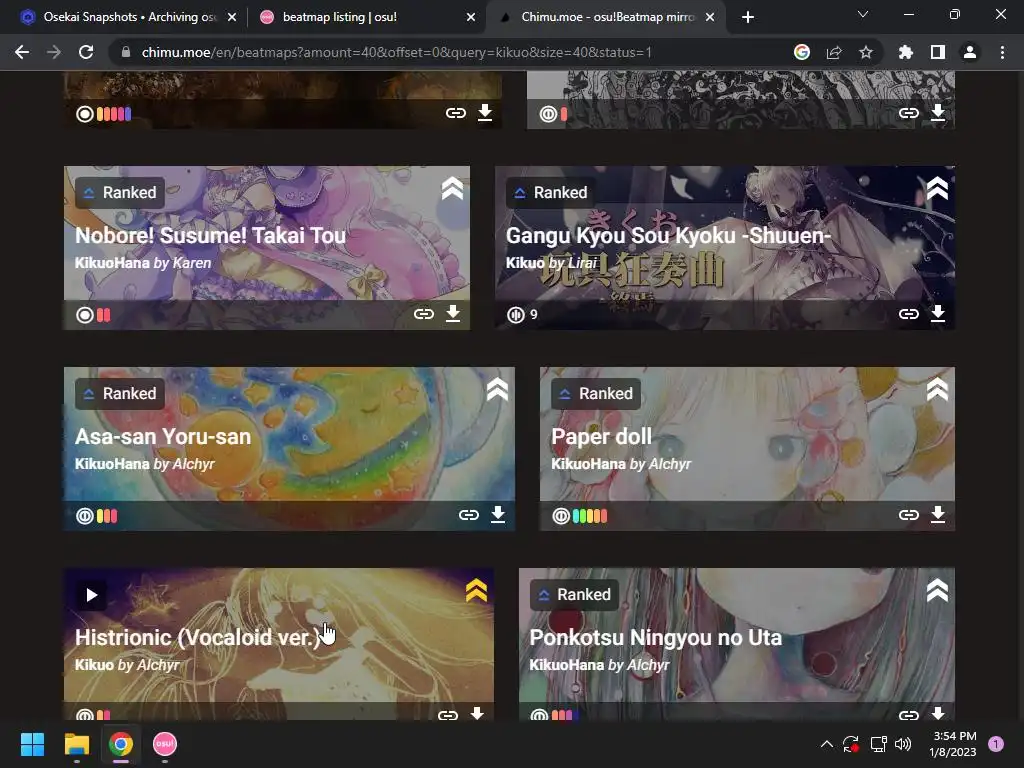Reload the chimu.moe page
This screenshot has height=768, width=1024.
86,52
